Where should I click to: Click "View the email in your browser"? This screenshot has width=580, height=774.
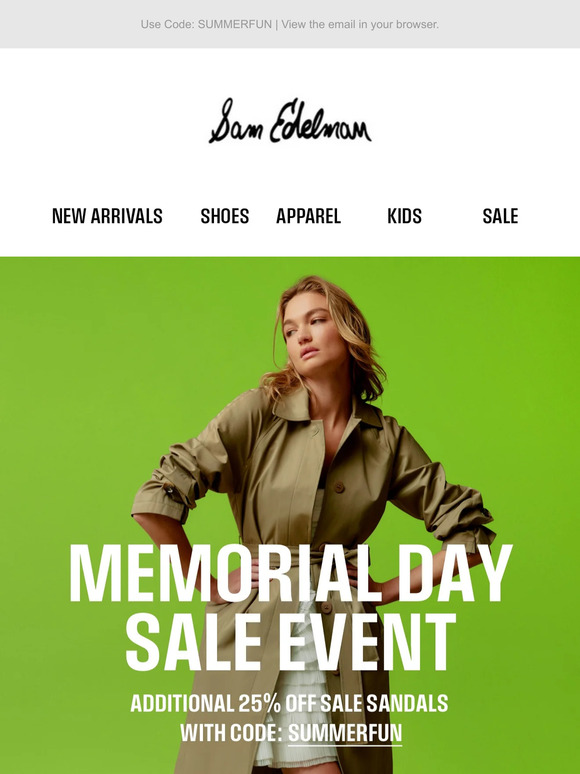(360, 24)
